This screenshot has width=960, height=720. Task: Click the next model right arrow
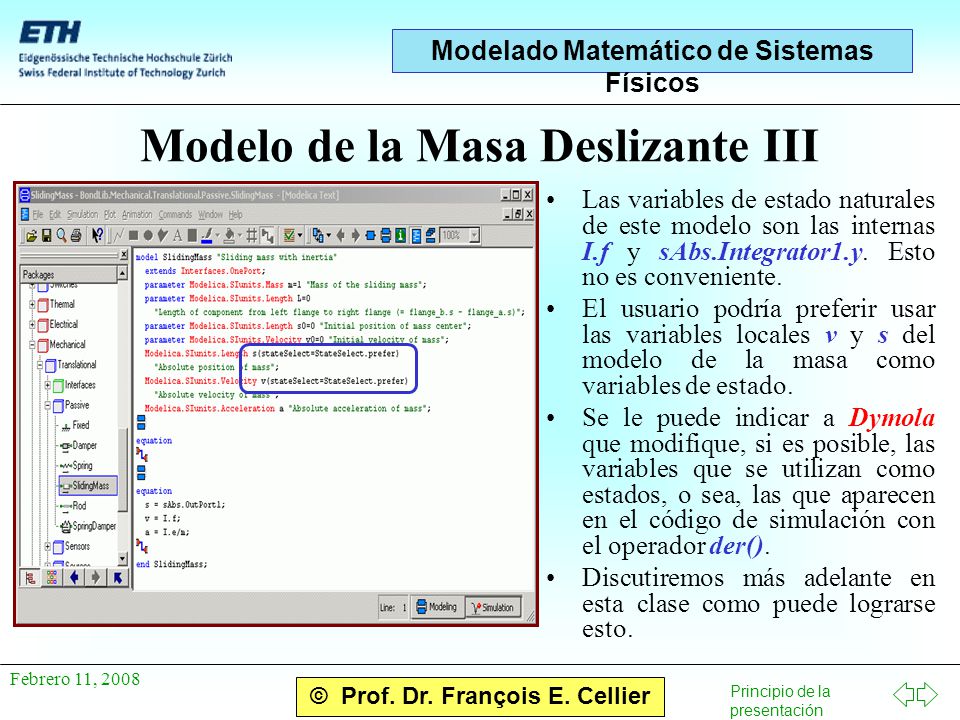point(356,235)
